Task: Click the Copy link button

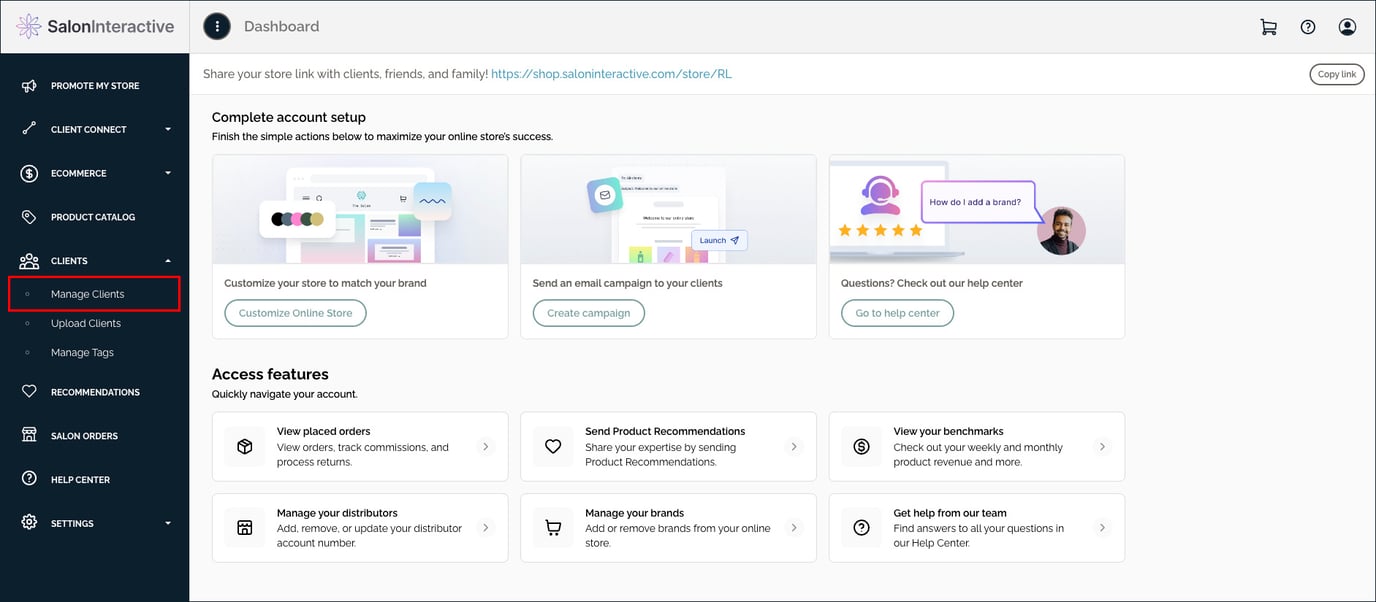Action: [1337, 74]
